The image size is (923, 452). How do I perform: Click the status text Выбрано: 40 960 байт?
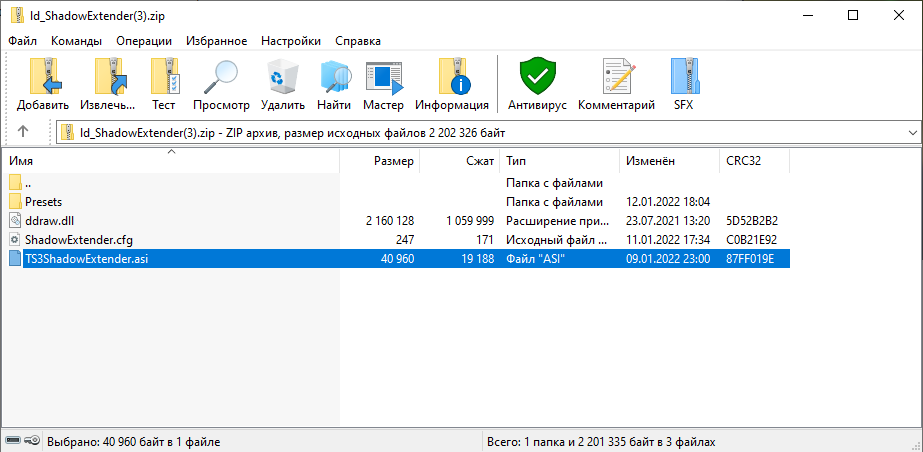coord(133,441)
